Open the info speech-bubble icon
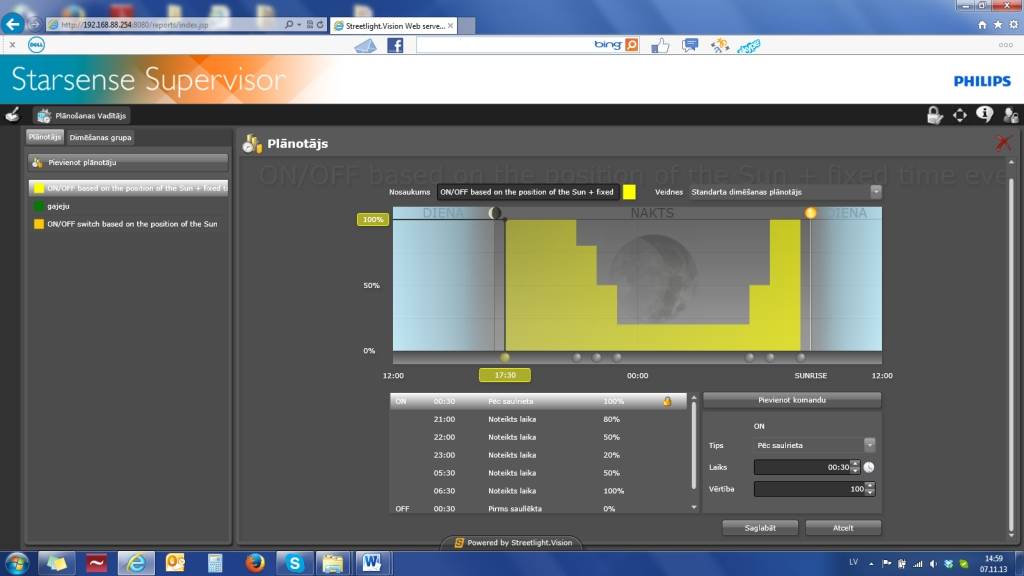Image resolution: width=1024 pixels, height=576 pixels. pos(984,115)
